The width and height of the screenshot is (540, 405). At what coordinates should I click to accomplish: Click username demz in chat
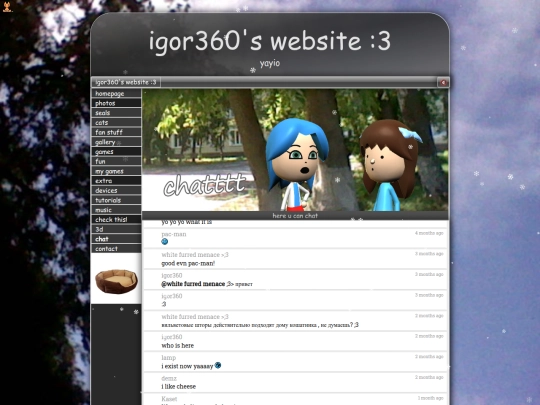[x=169, y=378]
